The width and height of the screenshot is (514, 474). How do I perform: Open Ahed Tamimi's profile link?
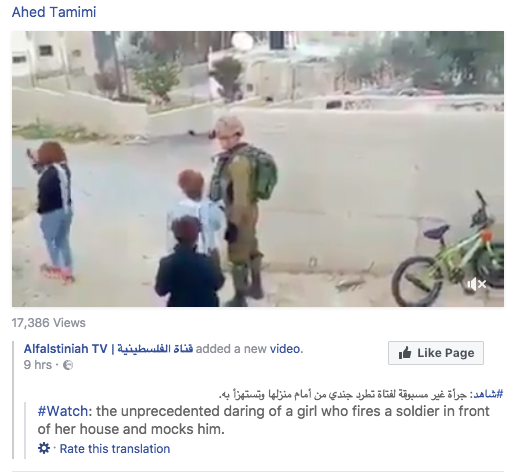54,12
